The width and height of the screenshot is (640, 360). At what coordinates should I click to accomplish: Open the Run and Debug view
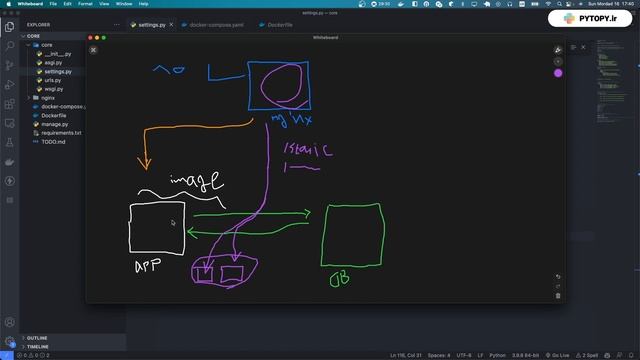coord(9,84)
